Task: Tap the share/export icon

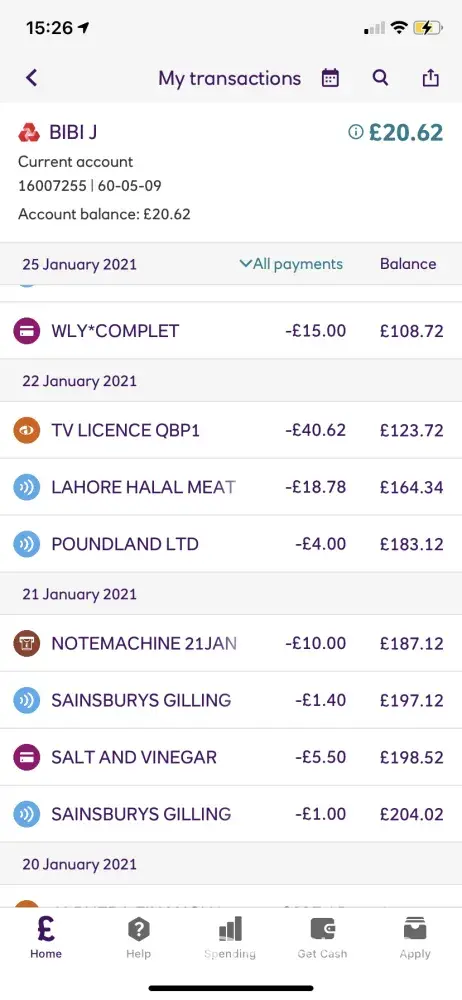Action: (x=431, y=78)
